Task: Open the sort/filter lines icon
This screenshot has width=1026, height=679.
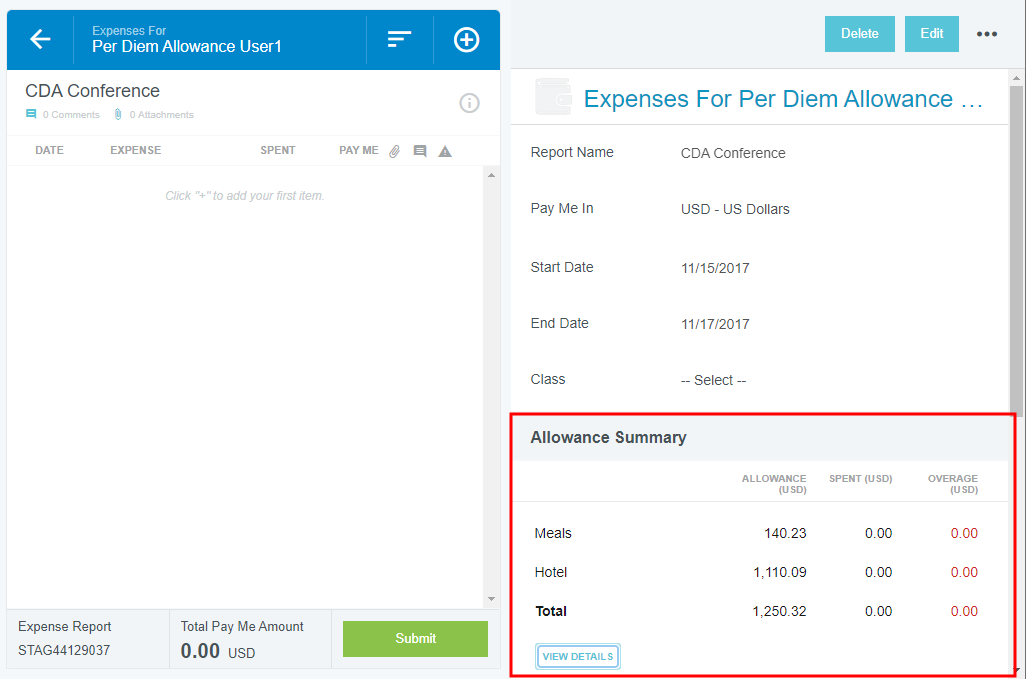Action: pos(399,39)
